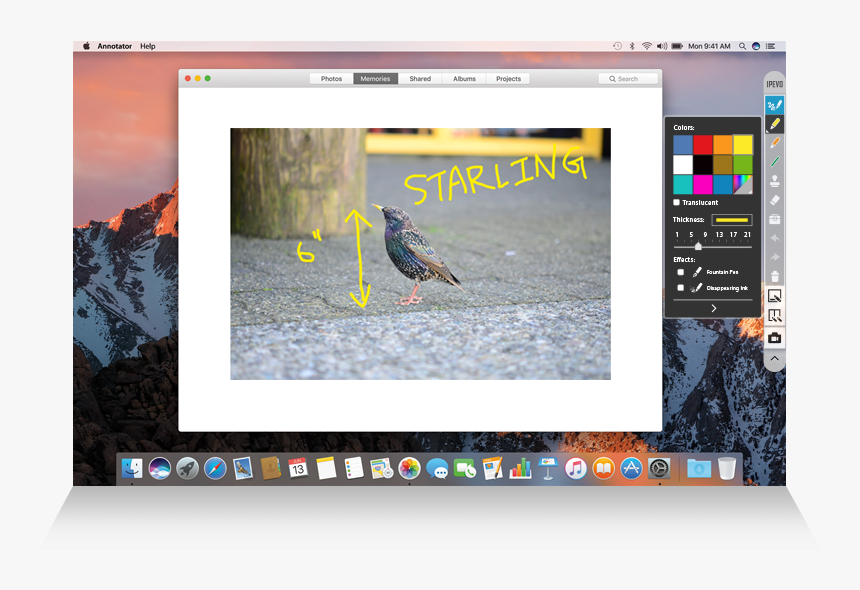860x590 pixels.
Task: Switch to the Projects tab
Action: pyautogui.click(x=508, y=79)
